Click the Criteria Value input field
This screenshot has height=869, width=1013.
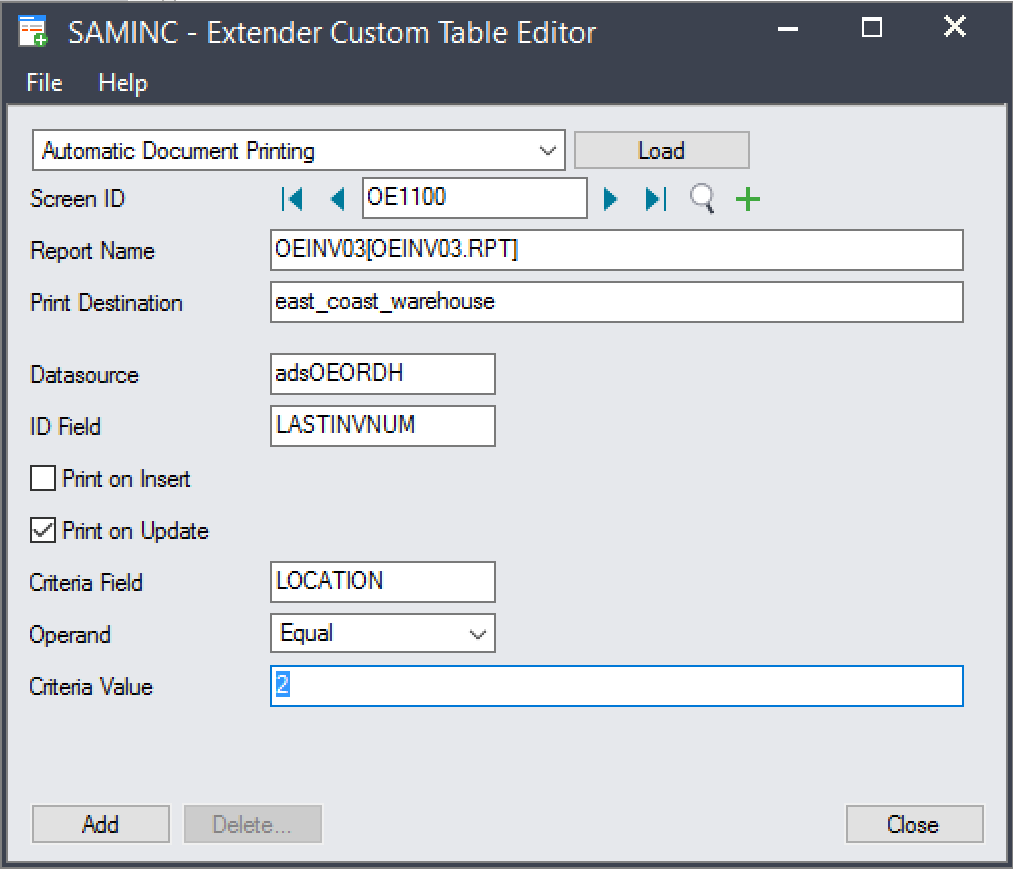pyautogui.click(x=617, y=686)
